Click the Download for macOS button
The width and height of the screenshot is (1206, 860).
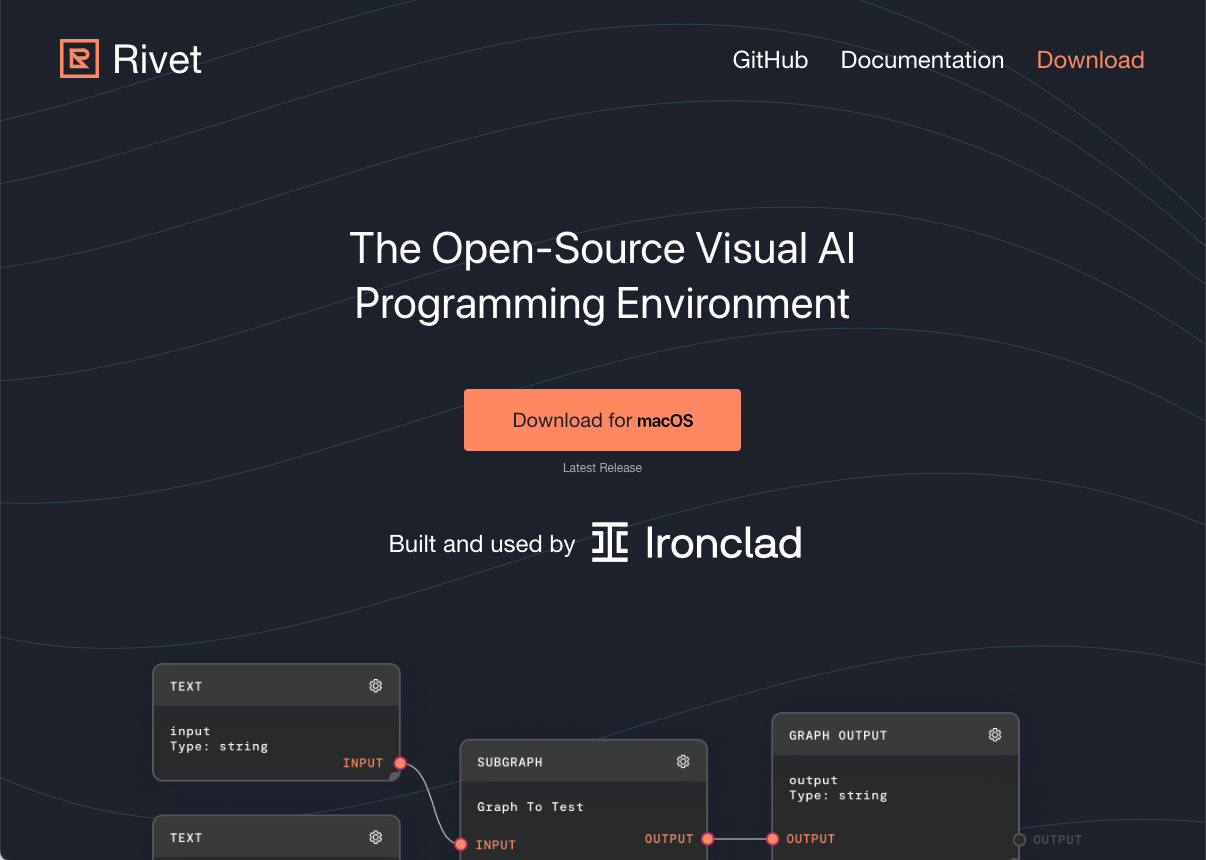[x=602, y=420]
